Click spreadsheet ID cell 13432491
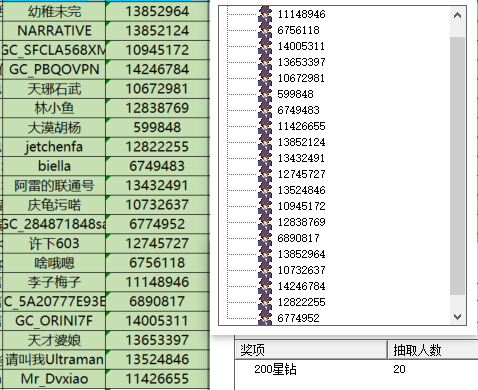 (x=157, y=185)
